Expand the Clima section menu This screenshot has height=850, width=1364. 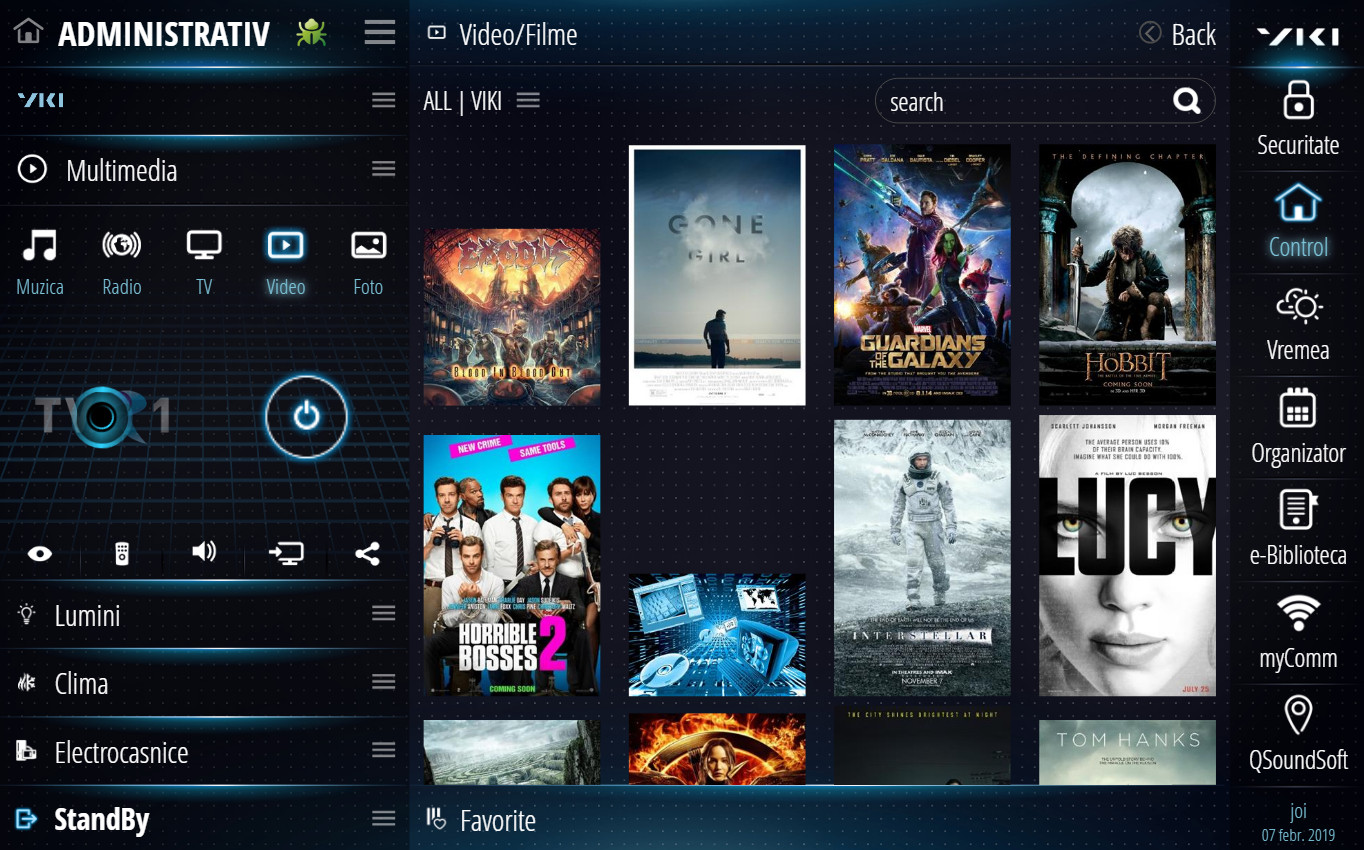click(383, 682)
